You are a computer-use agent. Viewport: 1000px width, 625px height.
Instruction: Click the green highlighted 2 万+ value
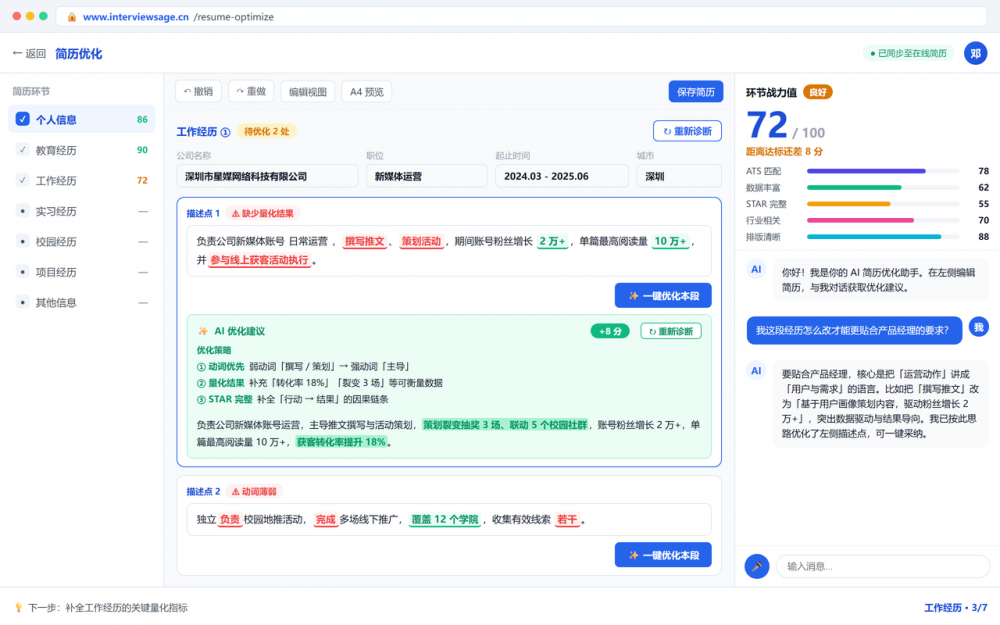pyautogui.click(x=552, y=242)
